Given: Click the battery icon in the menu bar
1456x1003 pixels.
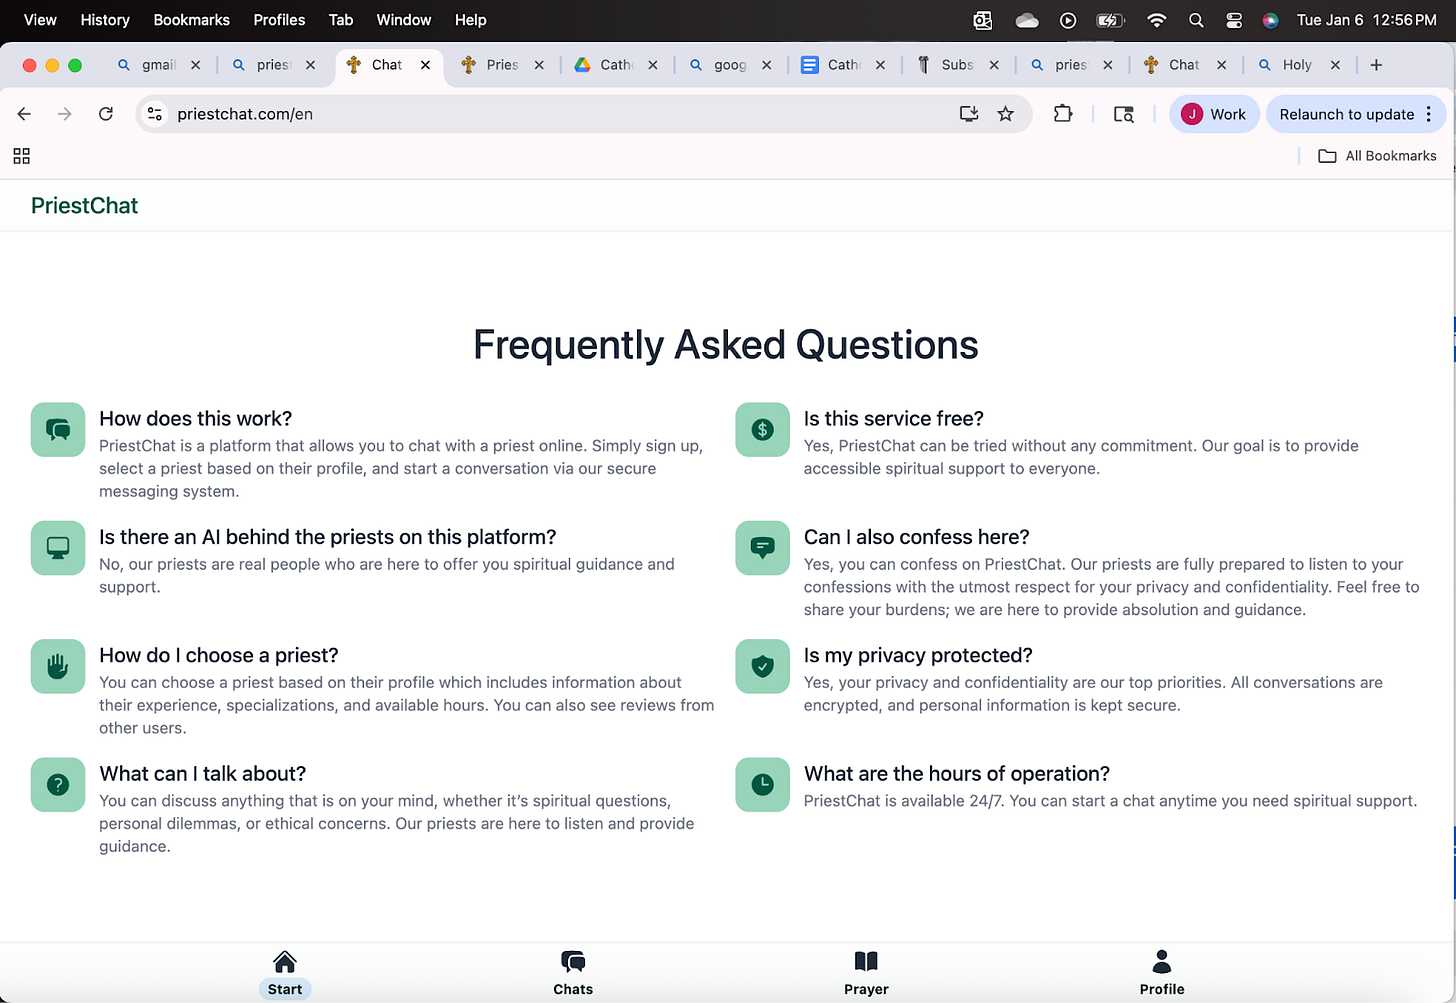Looking at the screenshot, I should pos(1111,20).
